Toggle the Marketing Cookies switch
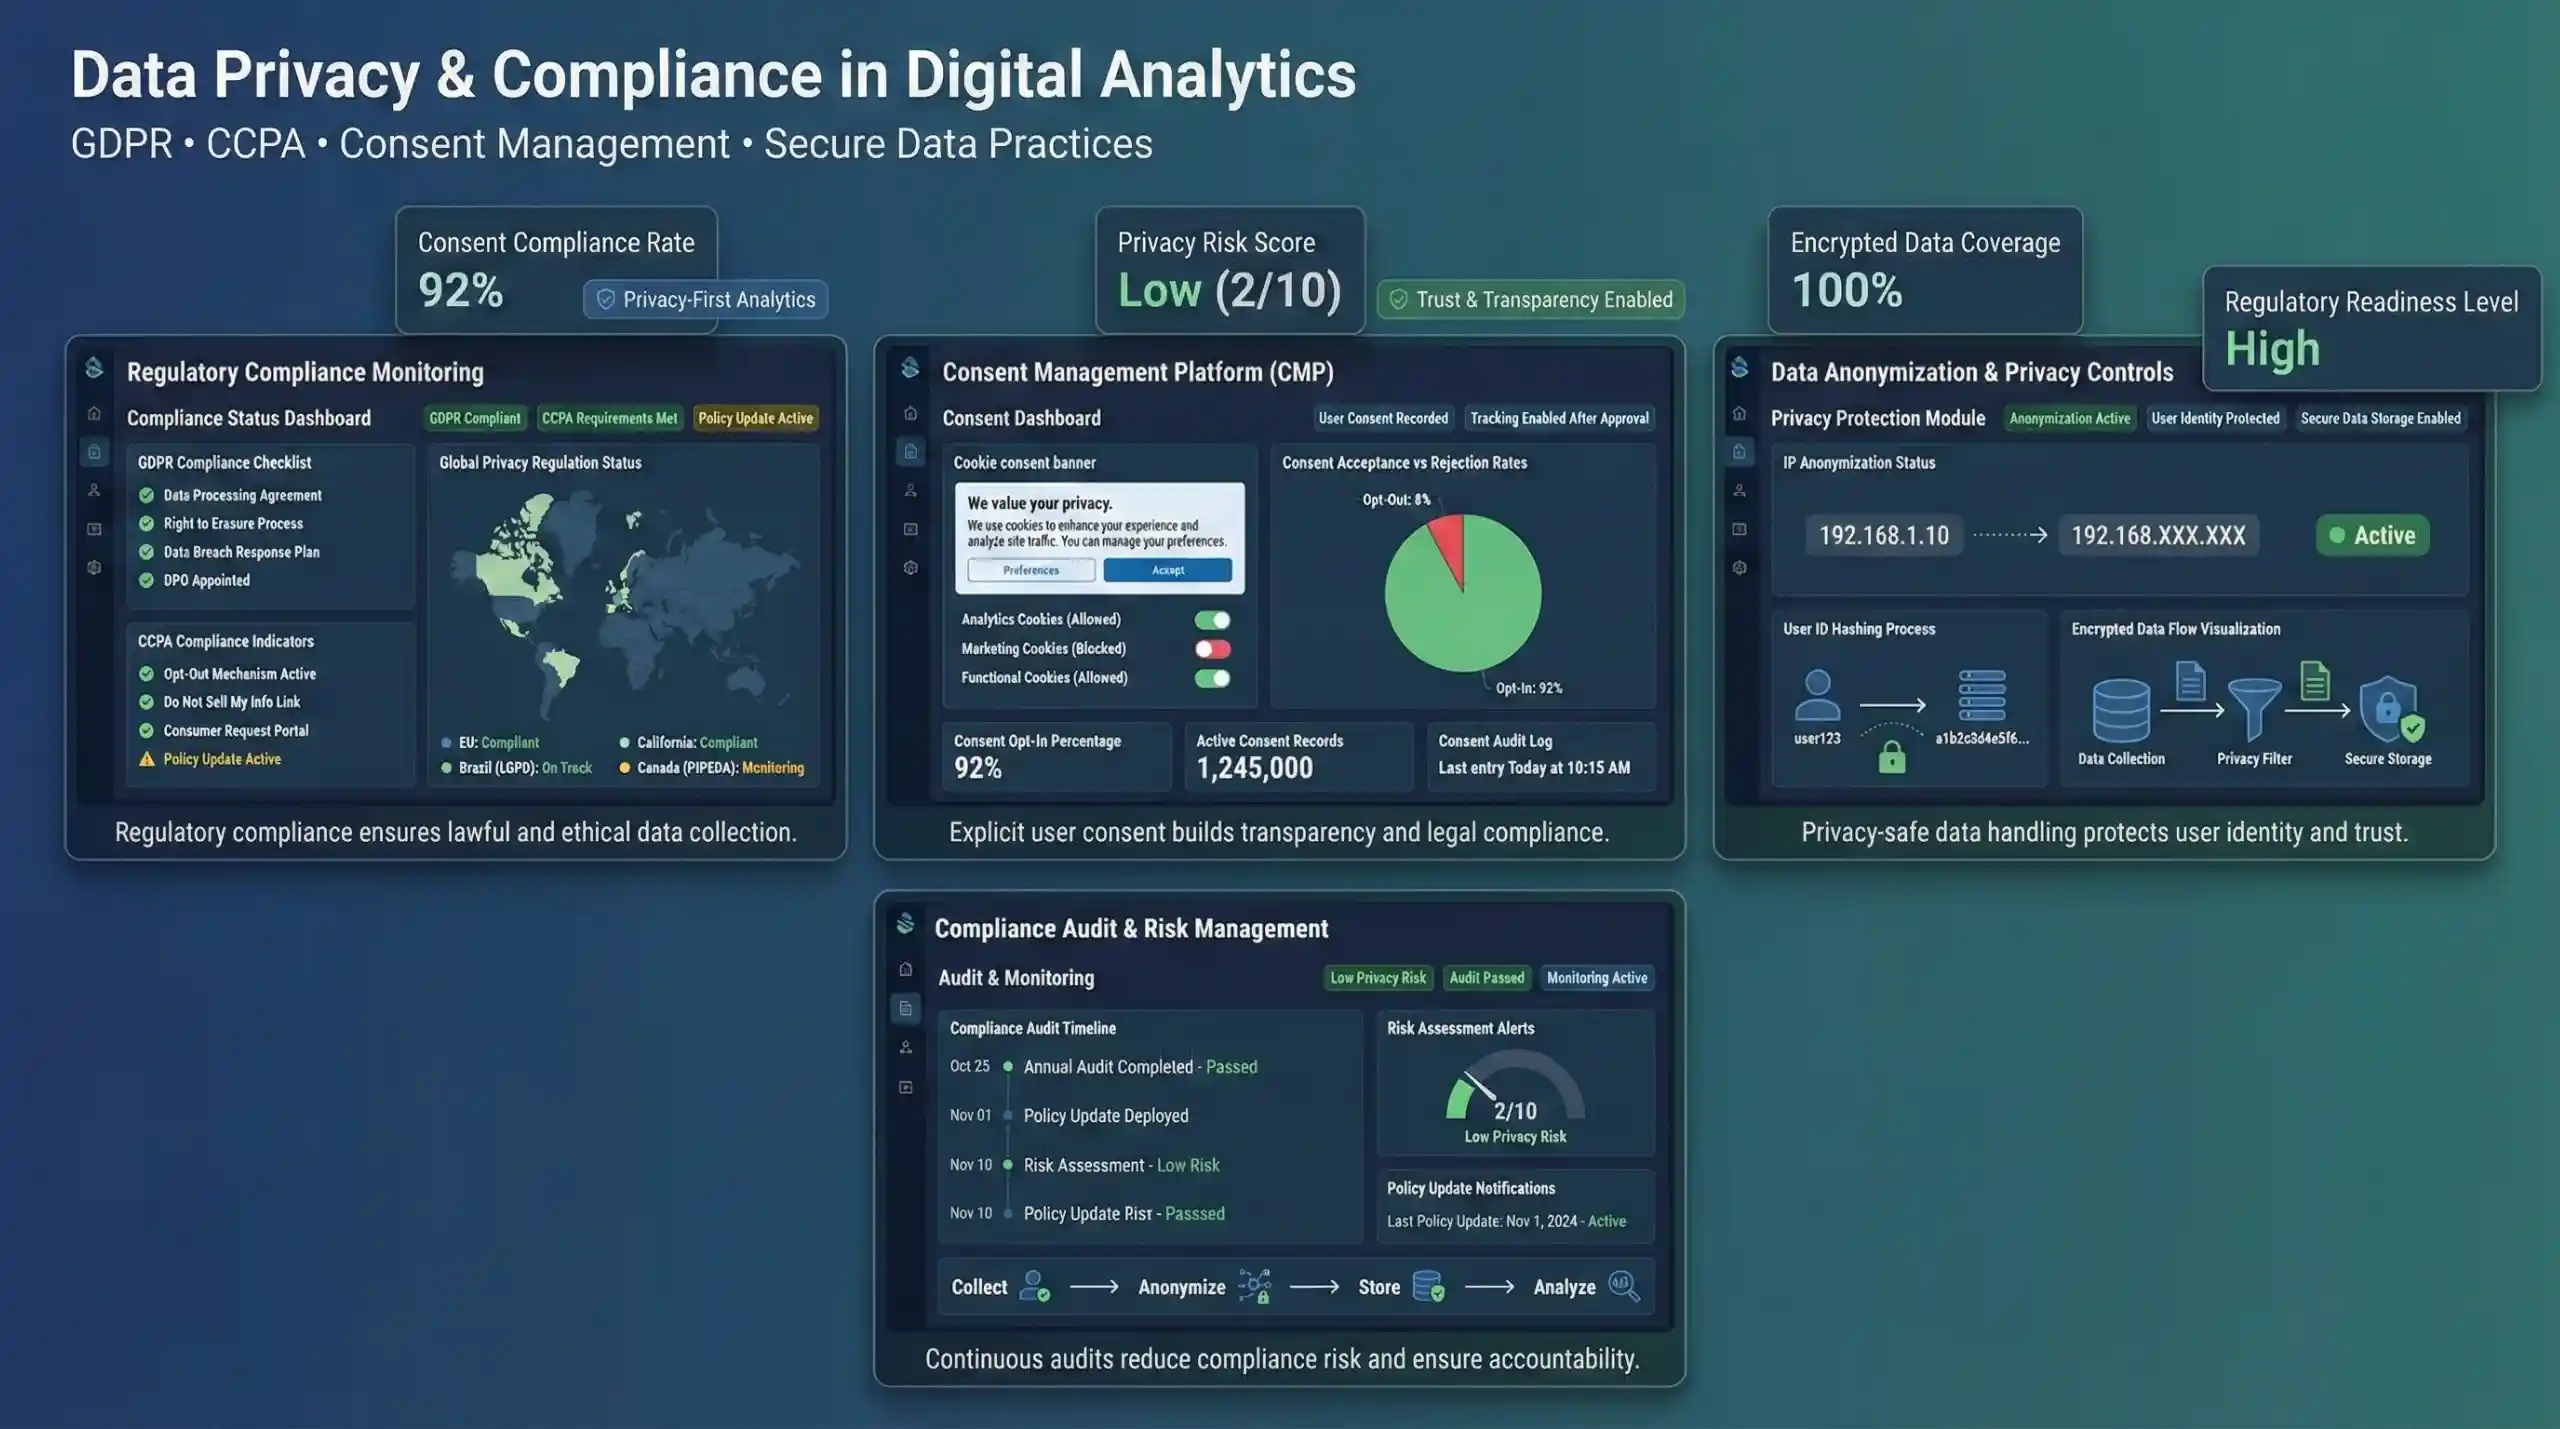2560x1429 pixels. (1212, 649)
